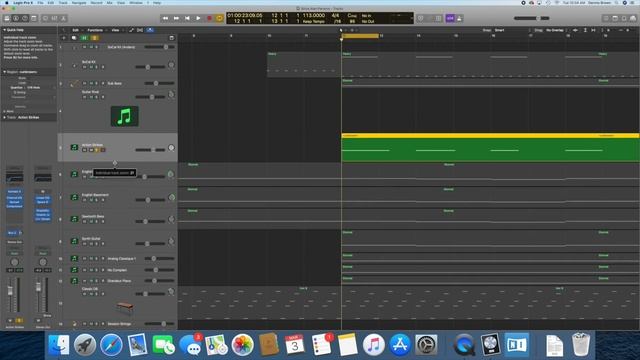The height and width of the screenshot is (360, 640).
Task: Select the green Action Strikes region
Action: point(490,147)
